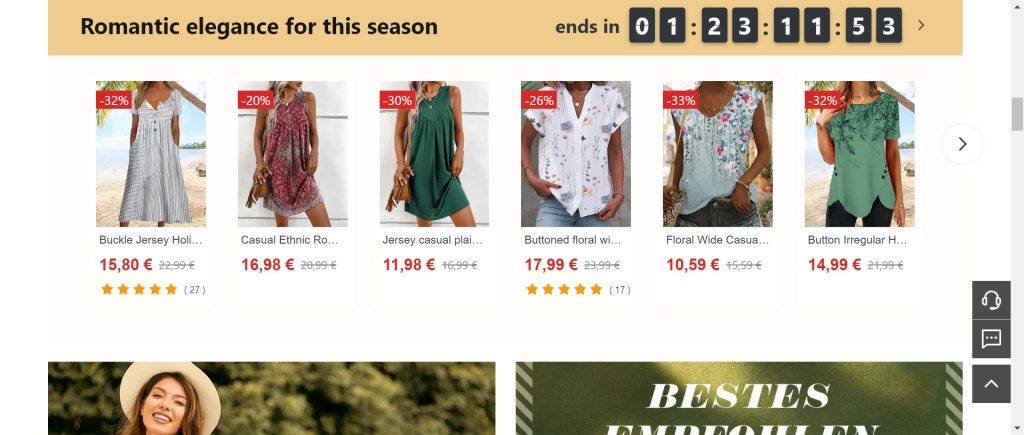
Task: Click Romantic elegance for this season heading
Action: (259, 26)
